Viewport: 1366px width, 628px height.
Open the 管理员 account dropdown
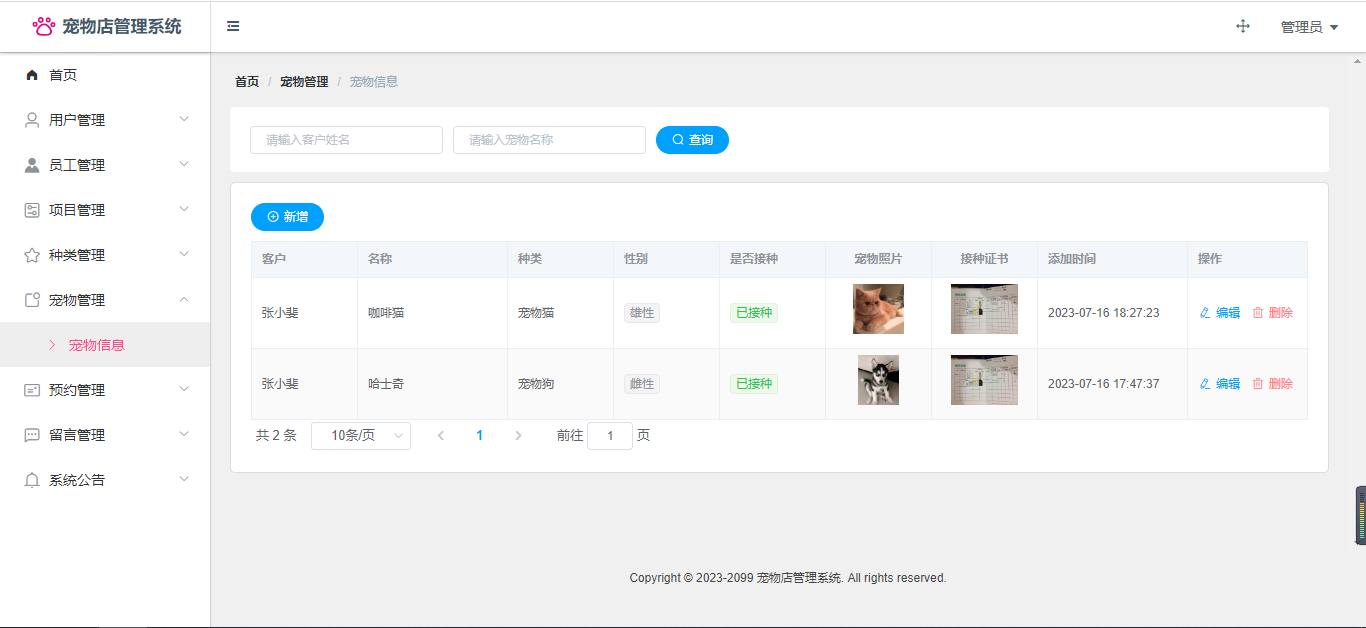(1309, 27)
